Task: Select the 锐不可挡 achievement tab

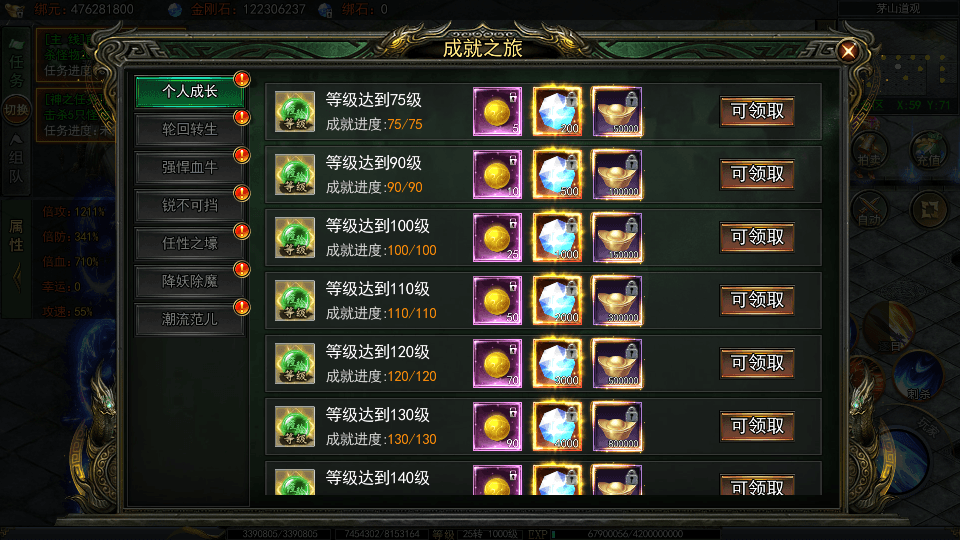Action: (x=189, y=205)
